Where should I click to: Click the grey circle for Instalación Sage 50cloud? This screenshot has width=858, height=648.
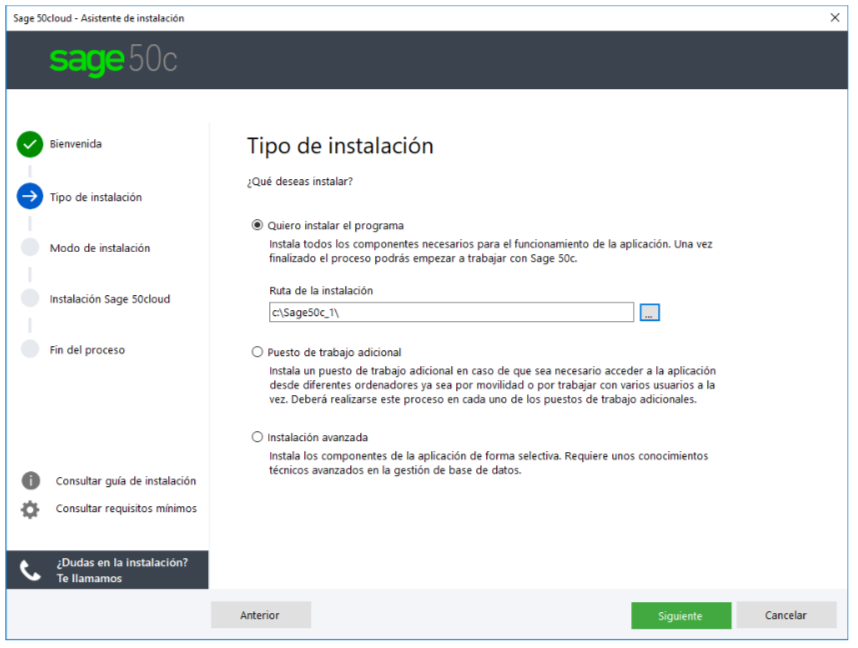click(30, 298)
